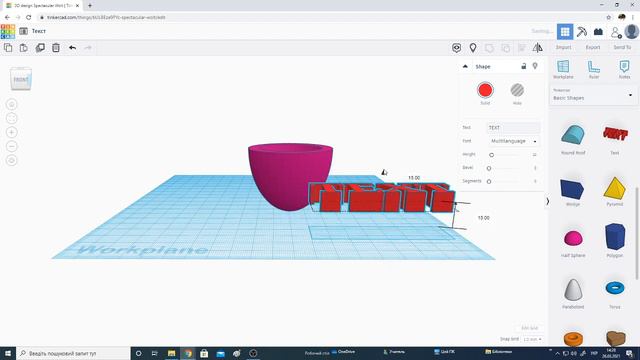Click the Windows Start button
640x360 pixels.
[x=8, y=353]
